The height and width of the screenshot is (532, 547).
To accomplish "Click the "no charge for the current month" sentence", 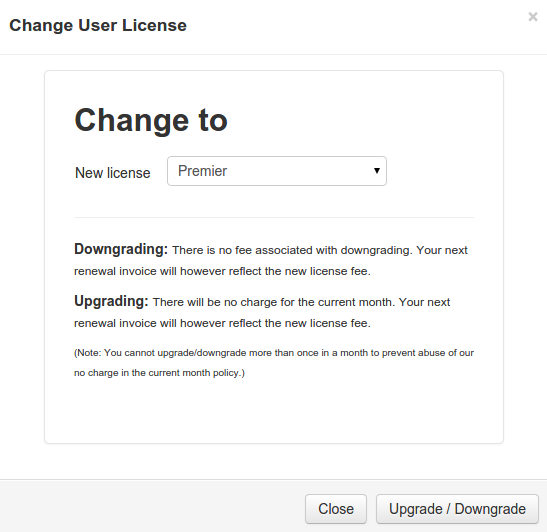I will click(x=274, y=302).
